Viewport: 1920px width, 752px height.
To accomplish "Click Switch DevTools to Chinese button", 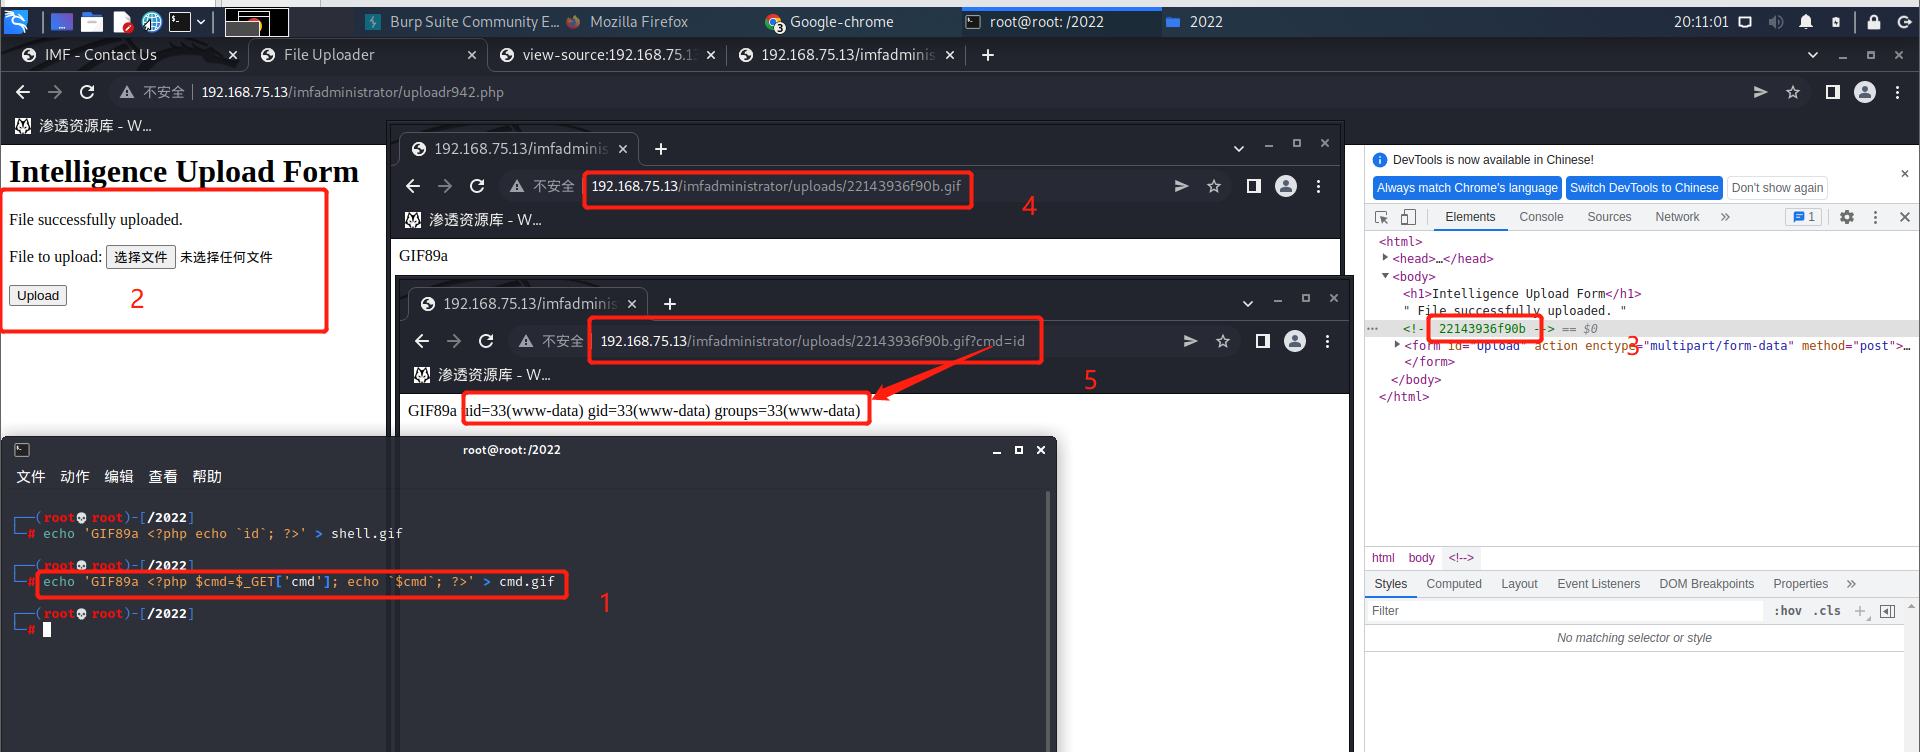I will 1644,188.
